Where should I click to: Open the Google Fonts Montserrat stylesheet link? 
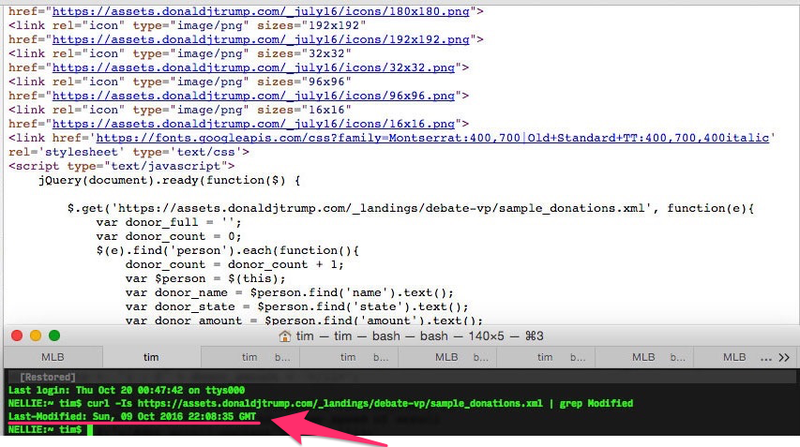point(433,138)
